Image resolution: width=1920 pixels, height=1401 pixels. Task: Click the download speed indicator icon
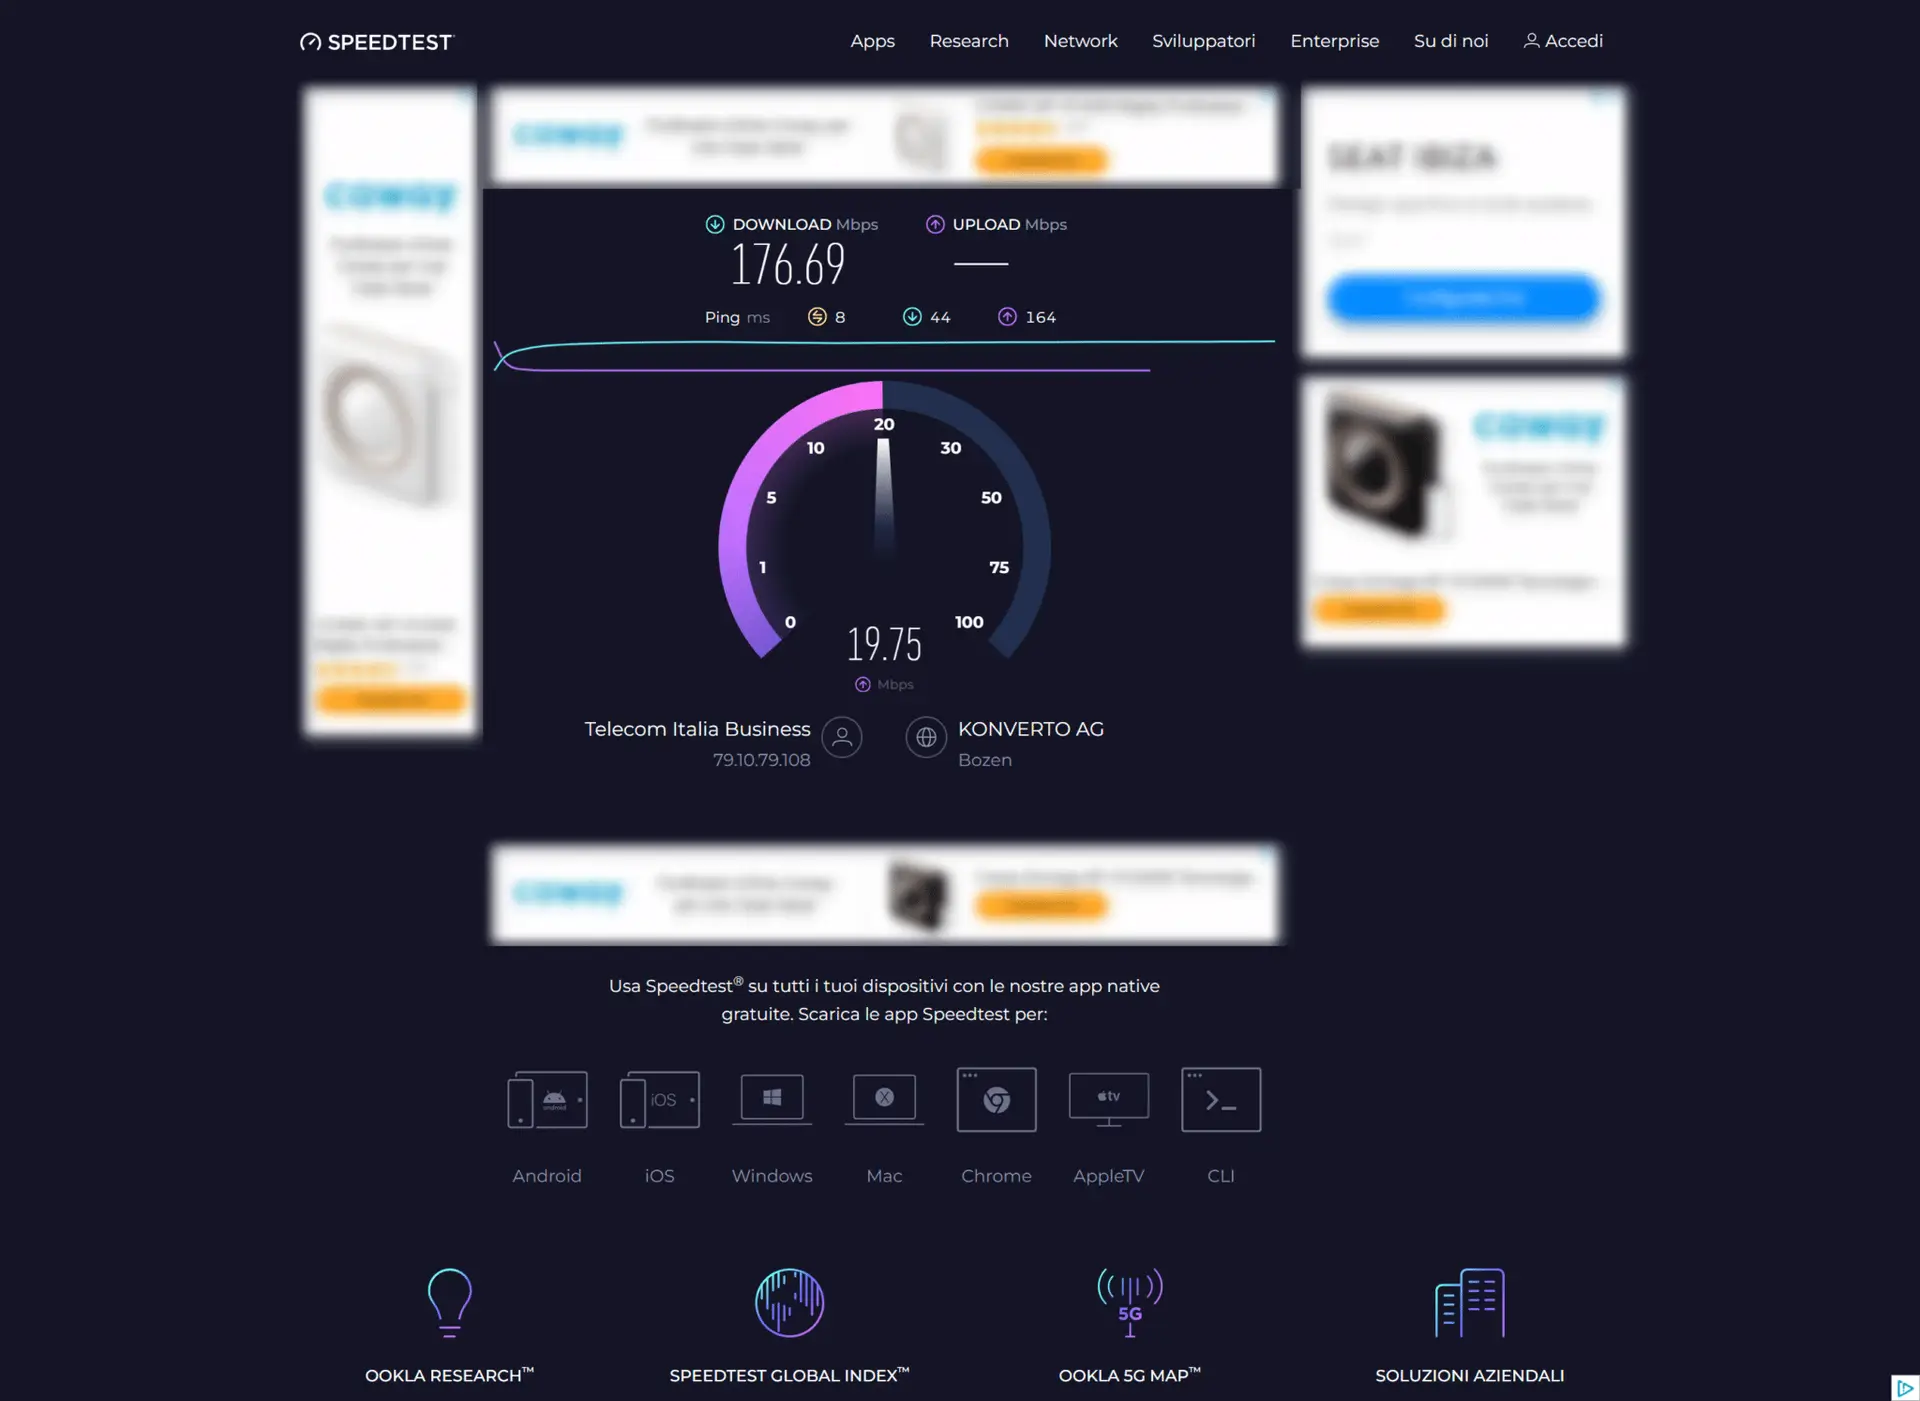click(714, 225)
